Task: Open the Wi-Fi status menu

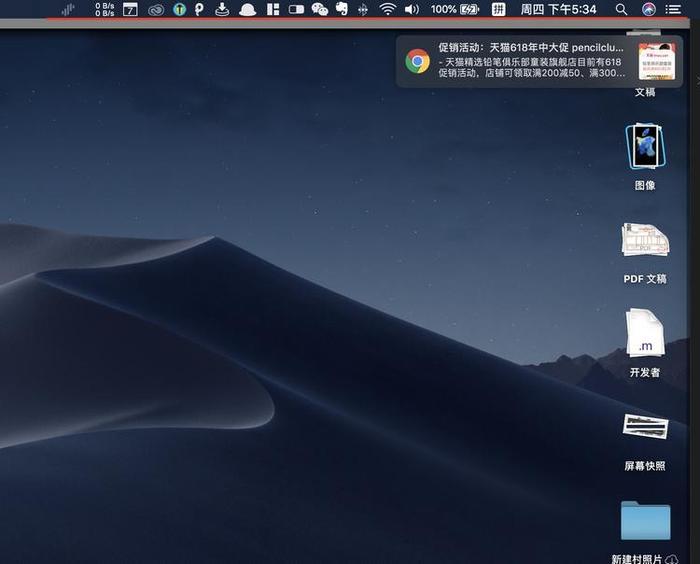Action: point(388,9)
